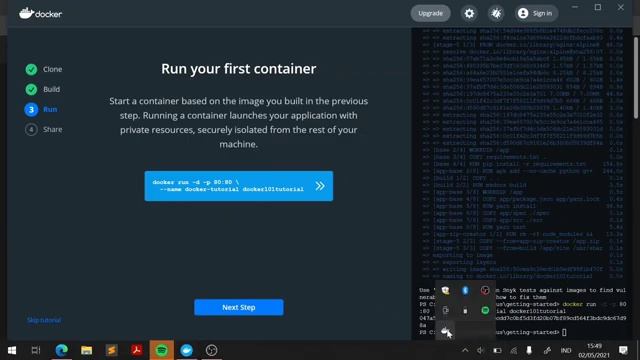Click the Bluetooth icon in tray popup

465,290
